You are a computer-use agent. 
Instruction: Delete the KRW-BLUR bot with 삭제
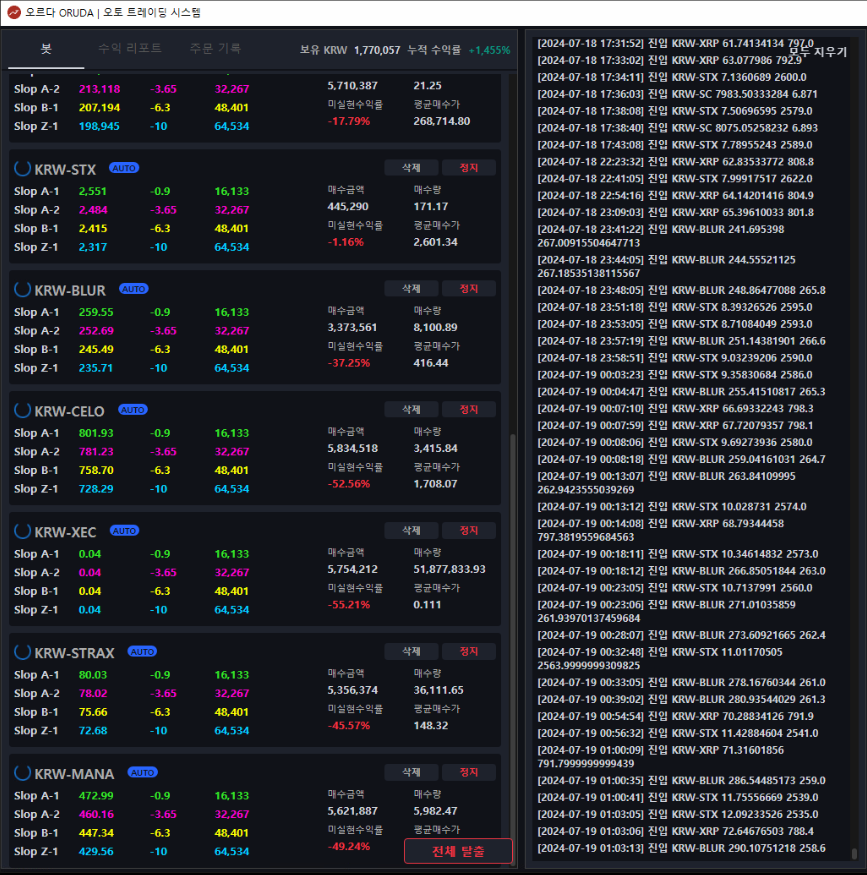tap(412, 289)
